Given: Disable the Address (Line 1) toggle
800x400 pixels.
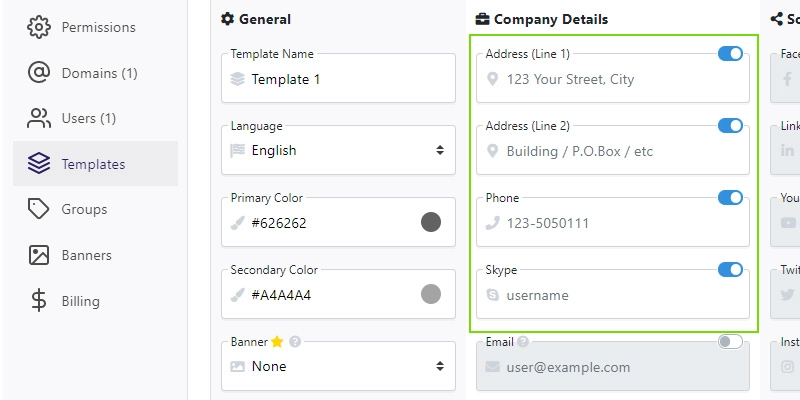Looking at the screenshot, I should pyautogui.click(x=730, y=54).
